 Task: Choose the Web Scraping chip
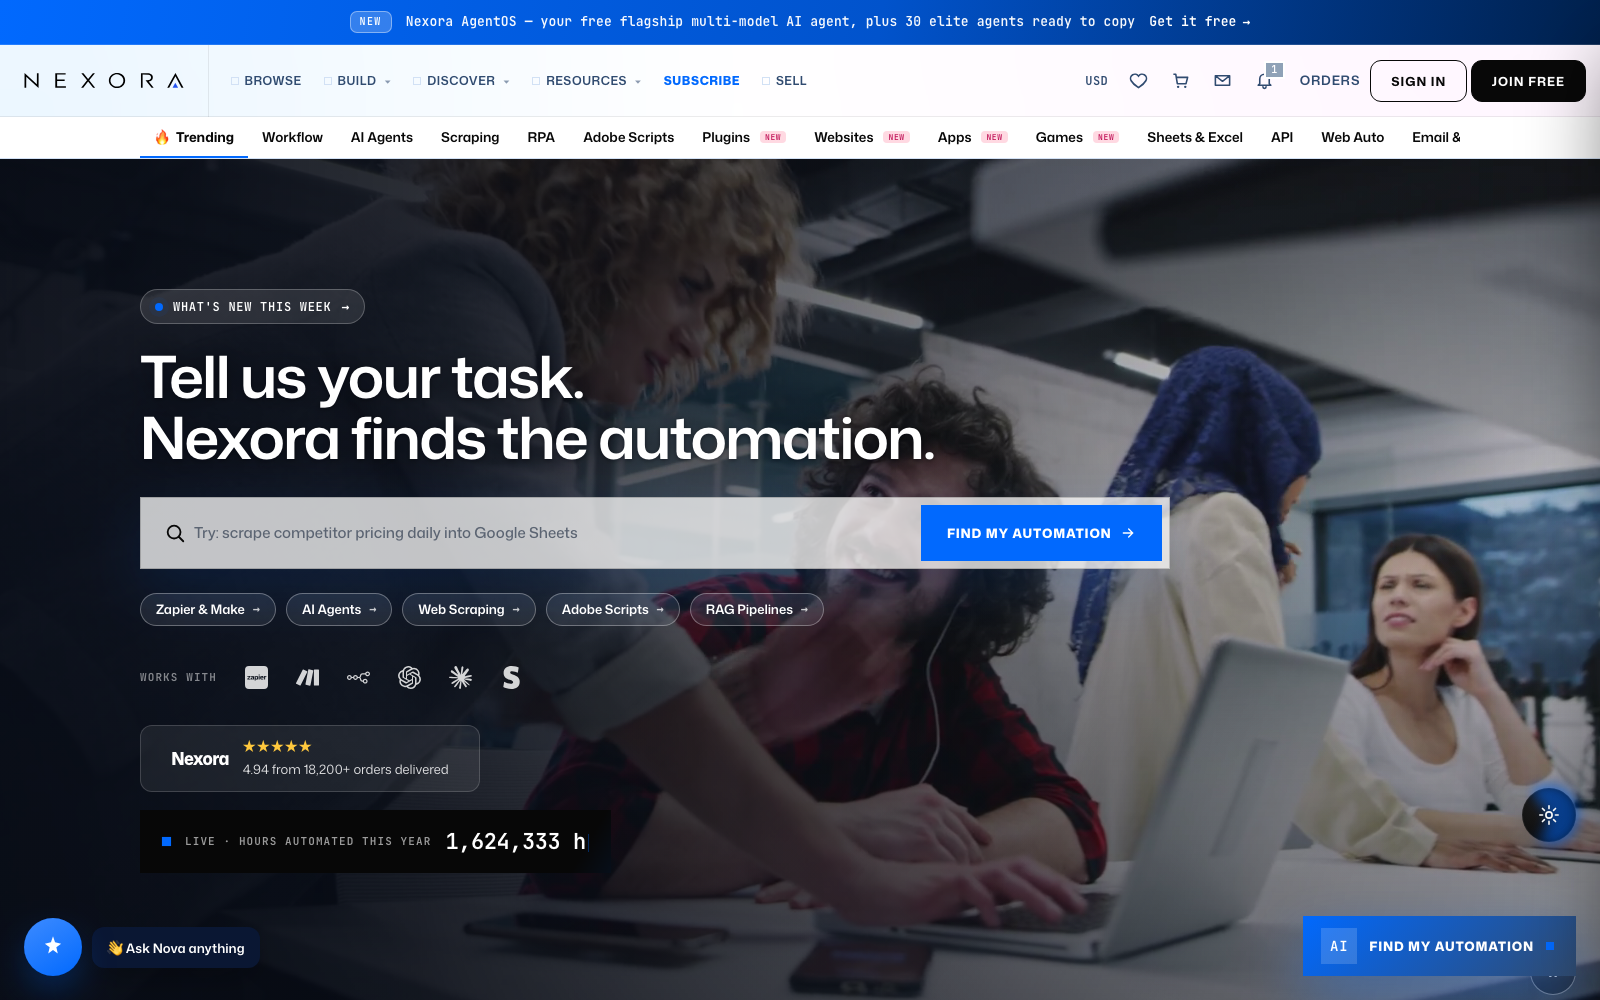pos(469,610)
